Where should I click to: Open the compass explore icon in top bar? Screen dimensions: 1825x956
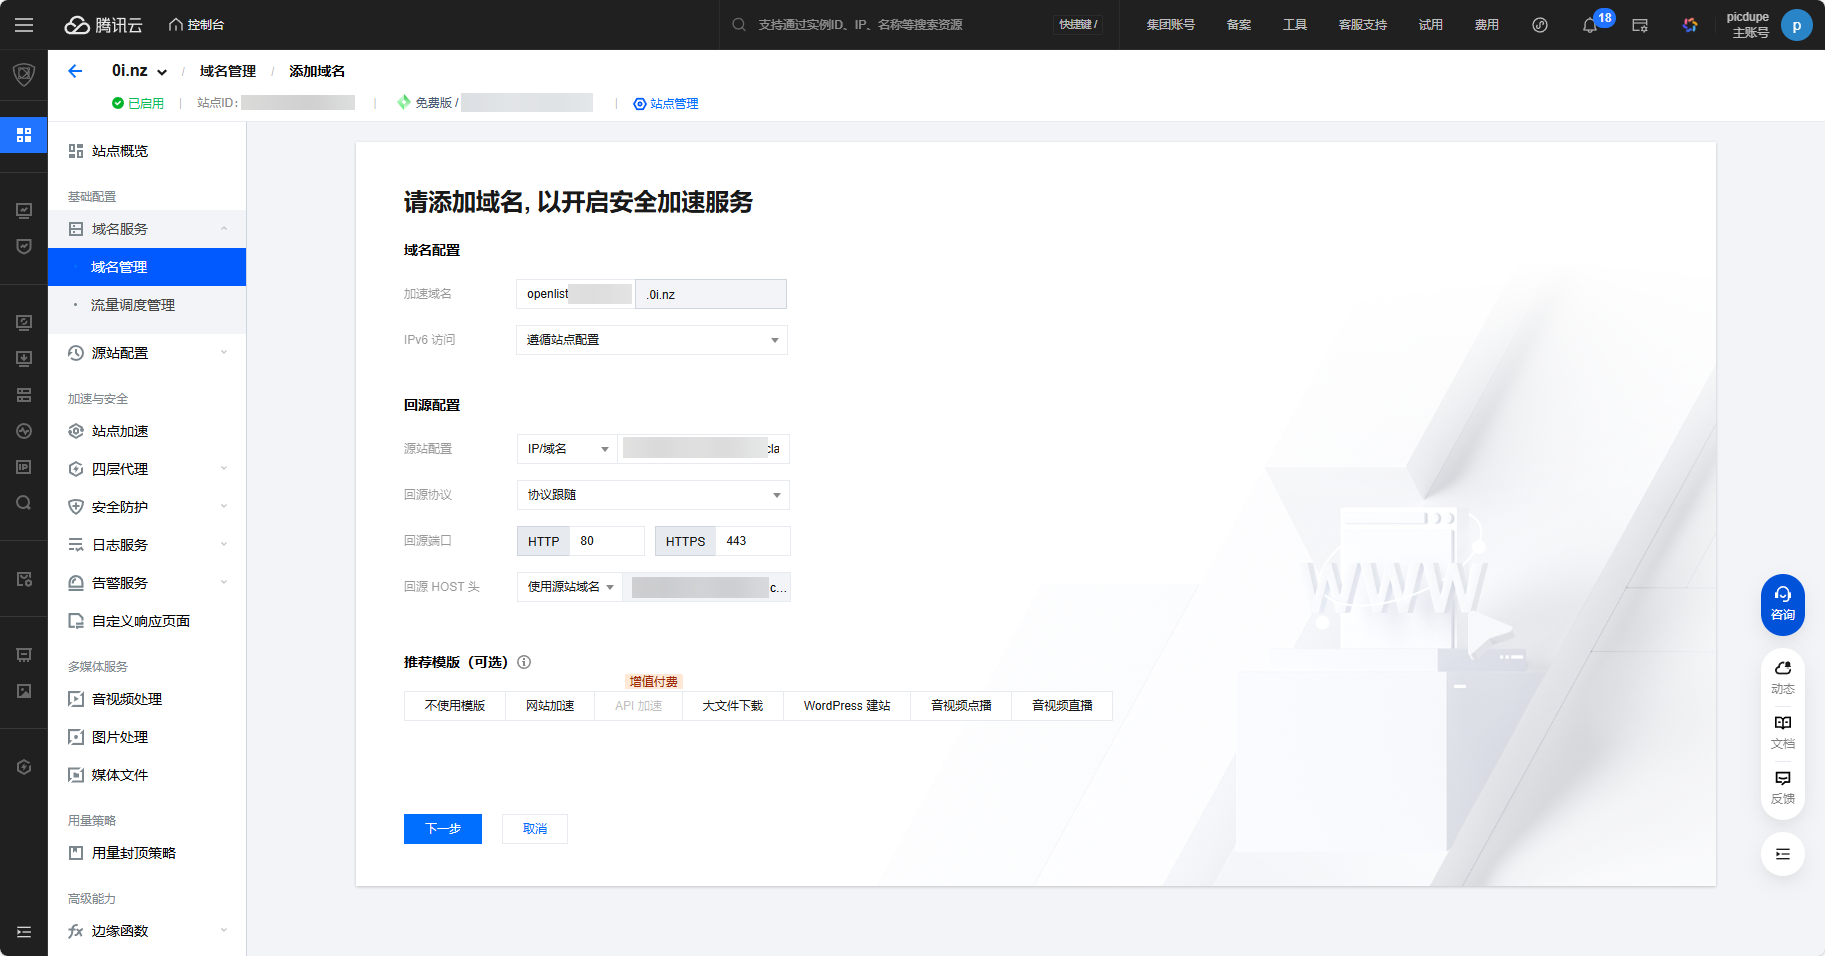pyautogui.click(x=1540, y=25)
